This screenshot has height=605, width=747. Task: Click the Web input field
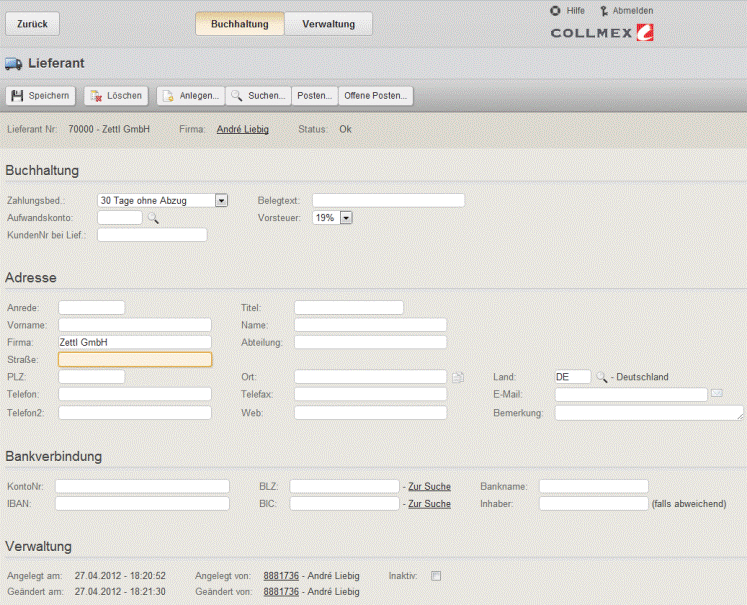(x=371, y=413)
